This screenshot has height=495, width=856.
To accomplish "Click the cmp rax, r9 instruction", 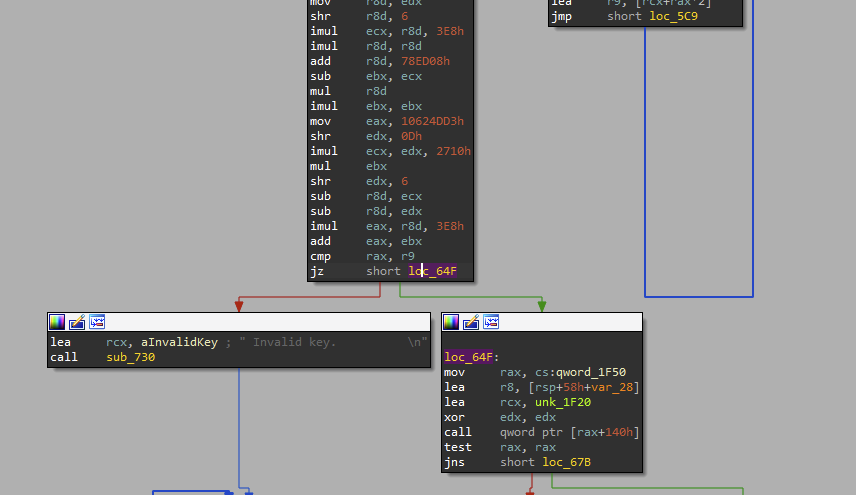I will pyautogui.click(x=362, y=256).
